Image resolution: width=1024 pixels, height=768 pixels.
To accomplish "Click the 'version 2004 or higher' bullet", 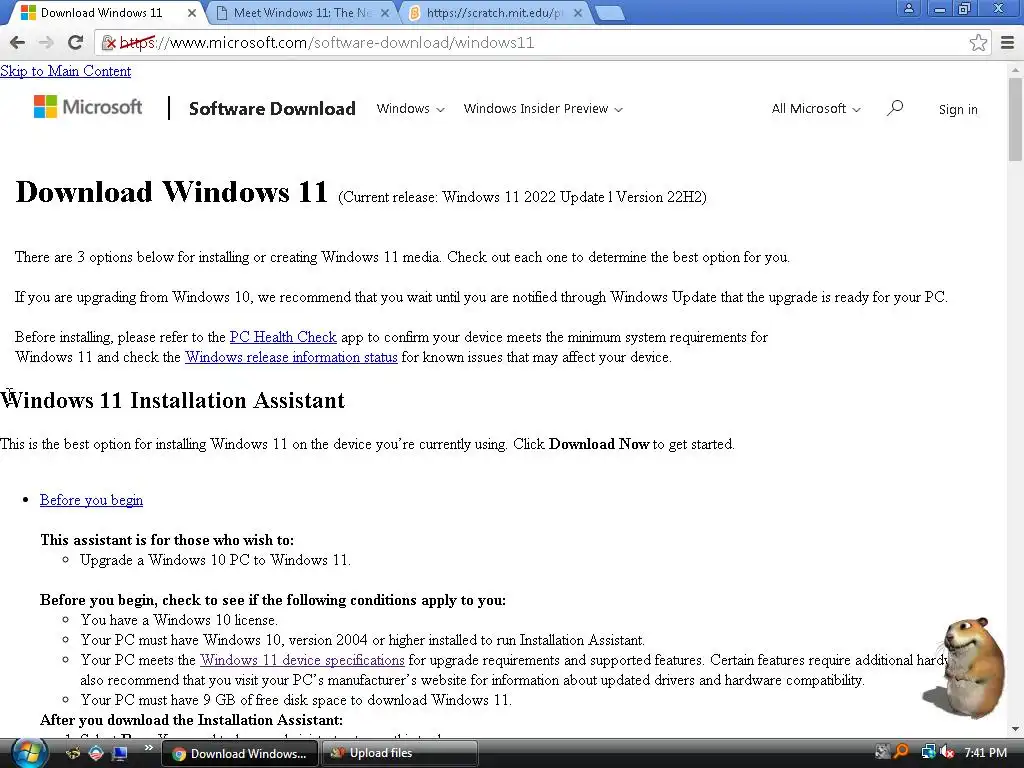I will (x=362, y=640).
